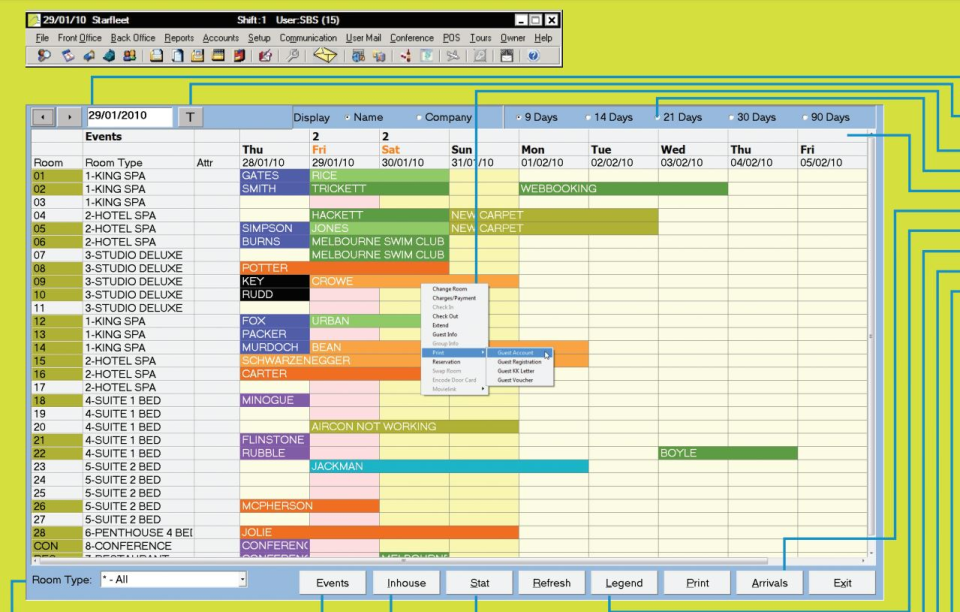Choose Charges/Payment from context menu

click(x=455, y=298)
